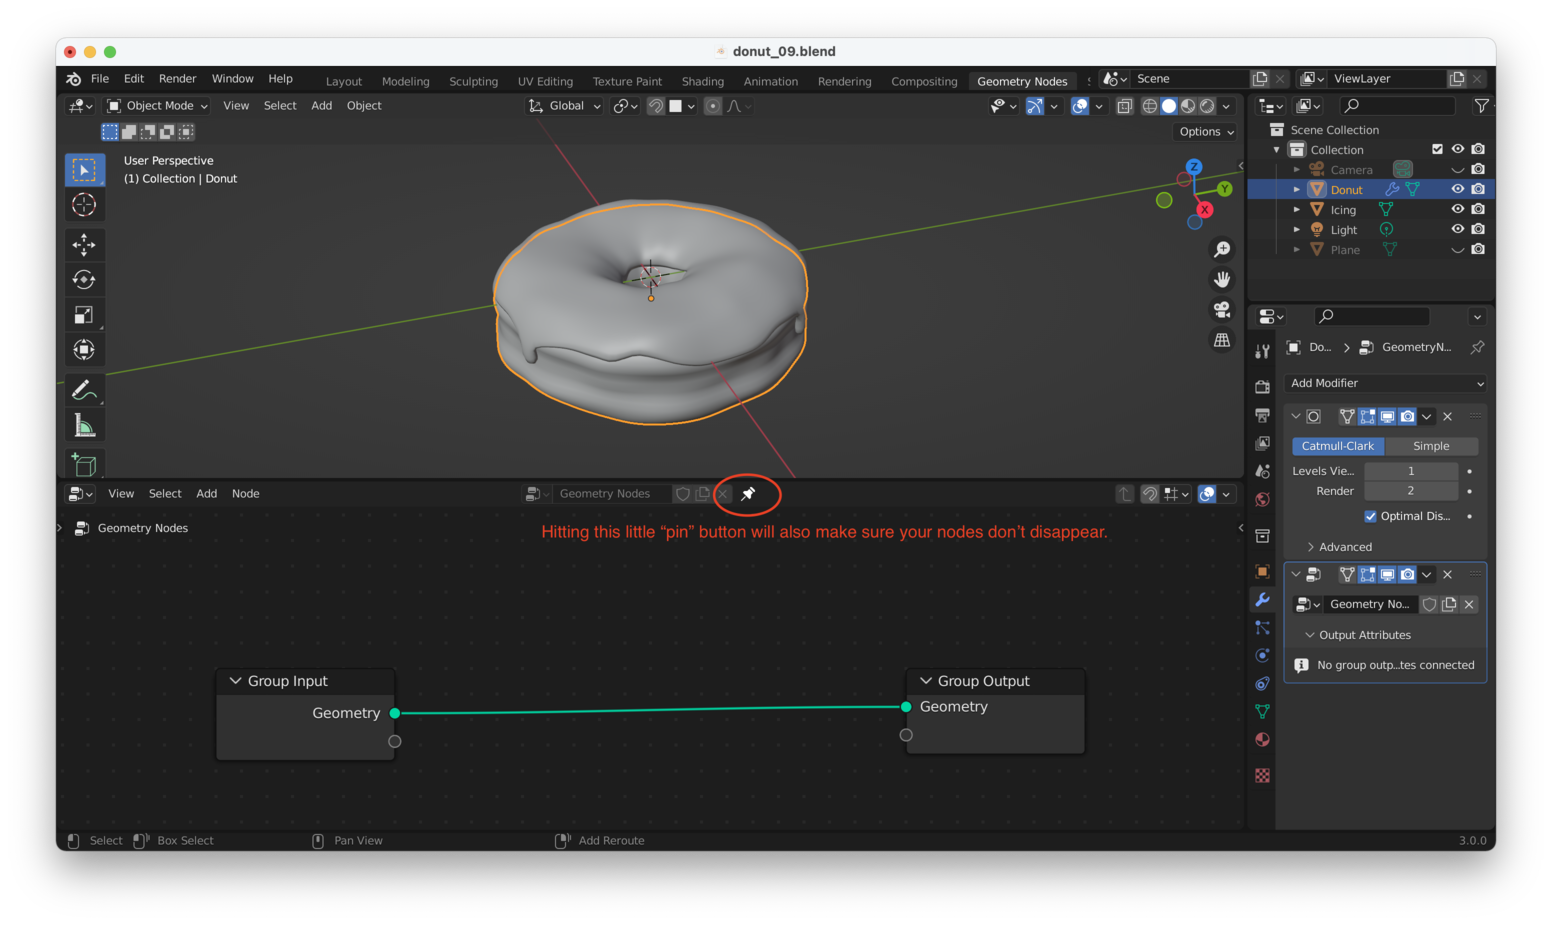Viewport: 1552px width, 925px height.
Task: Click the pin icon in node editor header
Action: pos(748,494)
